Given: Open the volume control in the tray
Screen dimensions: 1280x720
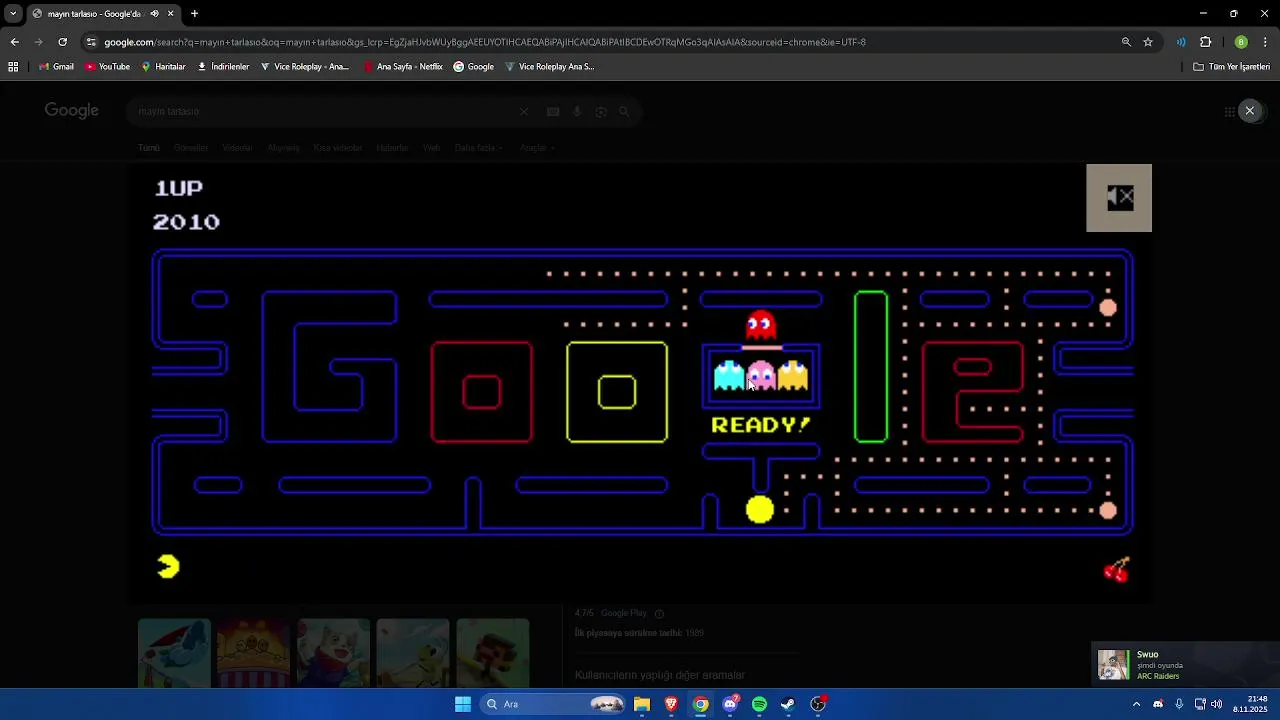Looking at the screenshot, I should click(1217, 704).
